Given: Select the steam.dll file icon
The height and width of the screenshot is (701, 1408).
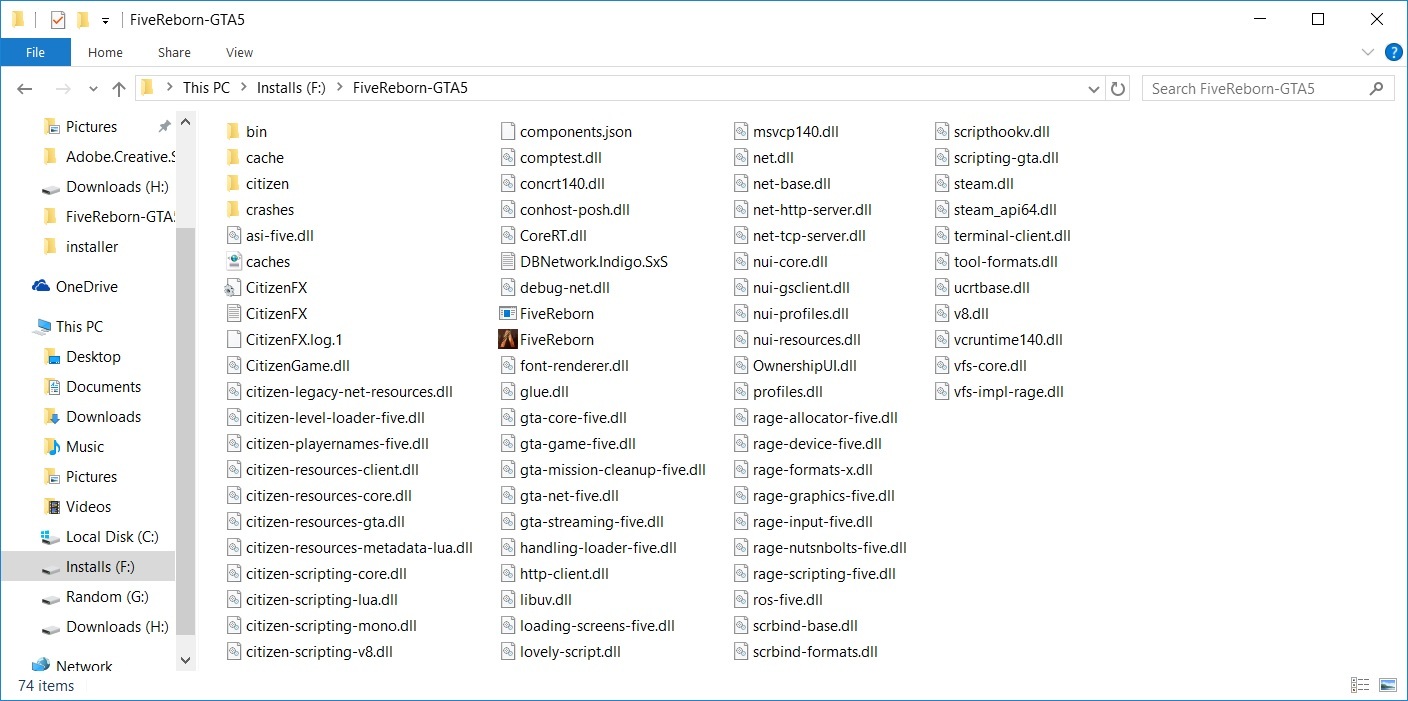Looking at the screenshot, I should (942, 183).
